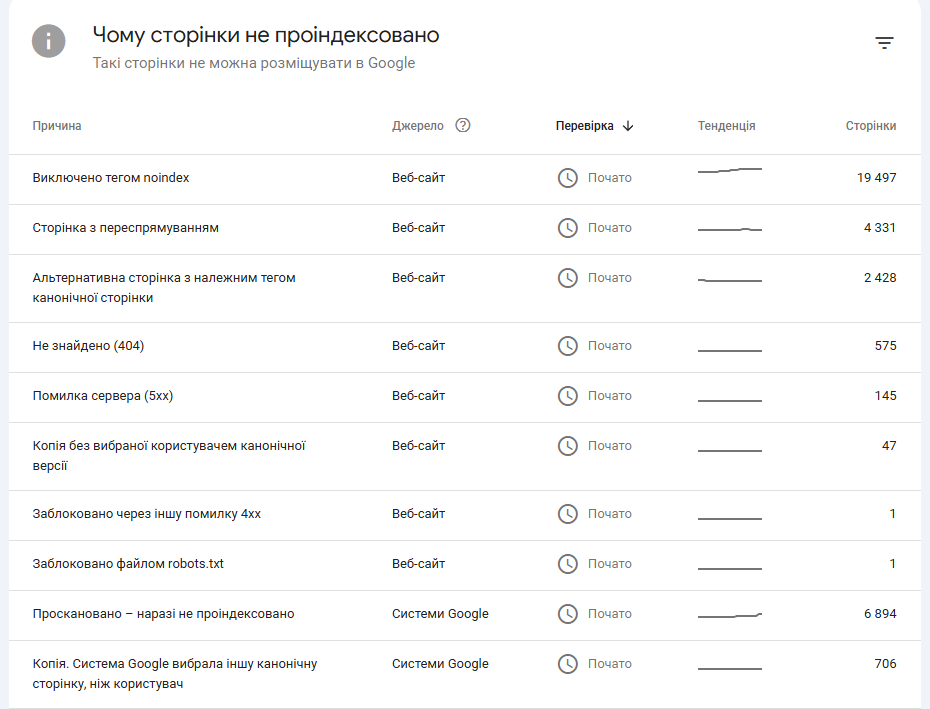Click clock icon for robots.txt blocked row
Screen dimensions: 930x709
(x=568, y=564)
